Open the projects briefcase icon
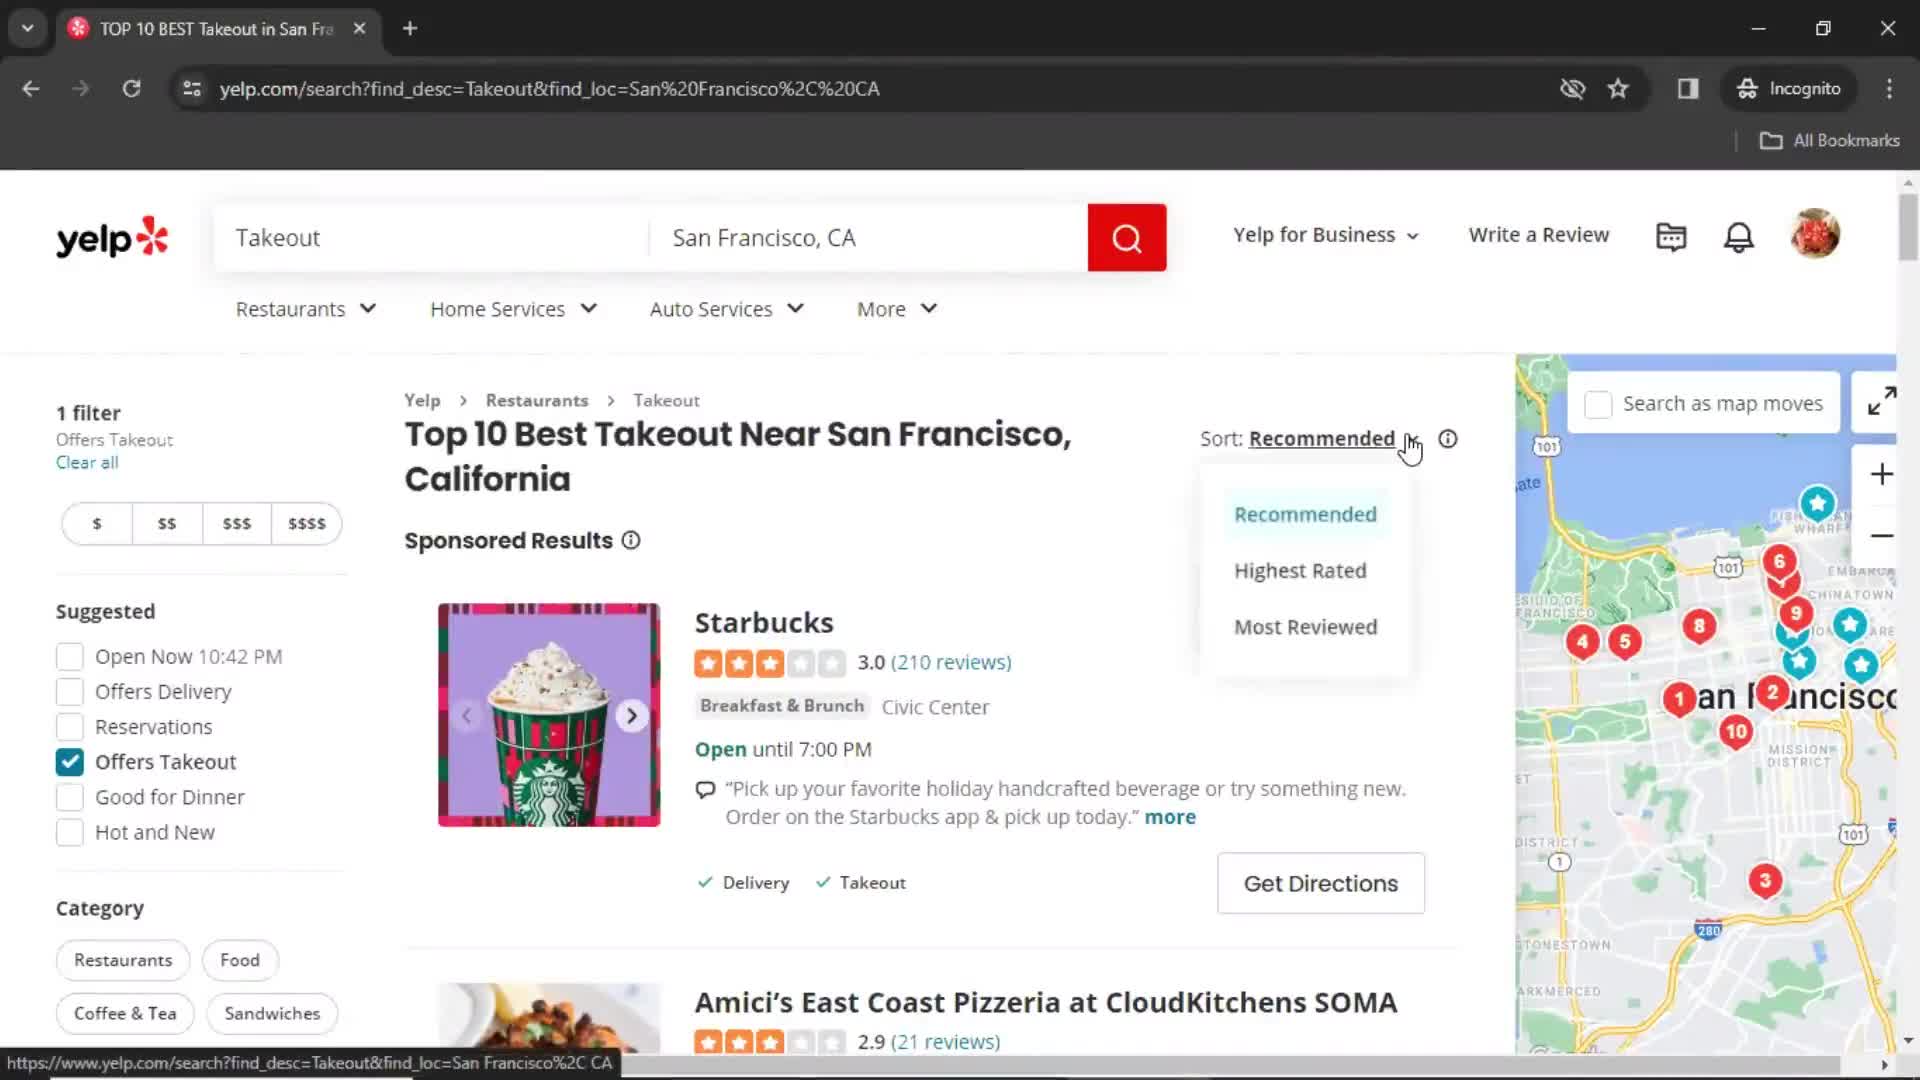Image resolution: width=1920 pixels, height=1080 pixels. (x=1671, y=236)
